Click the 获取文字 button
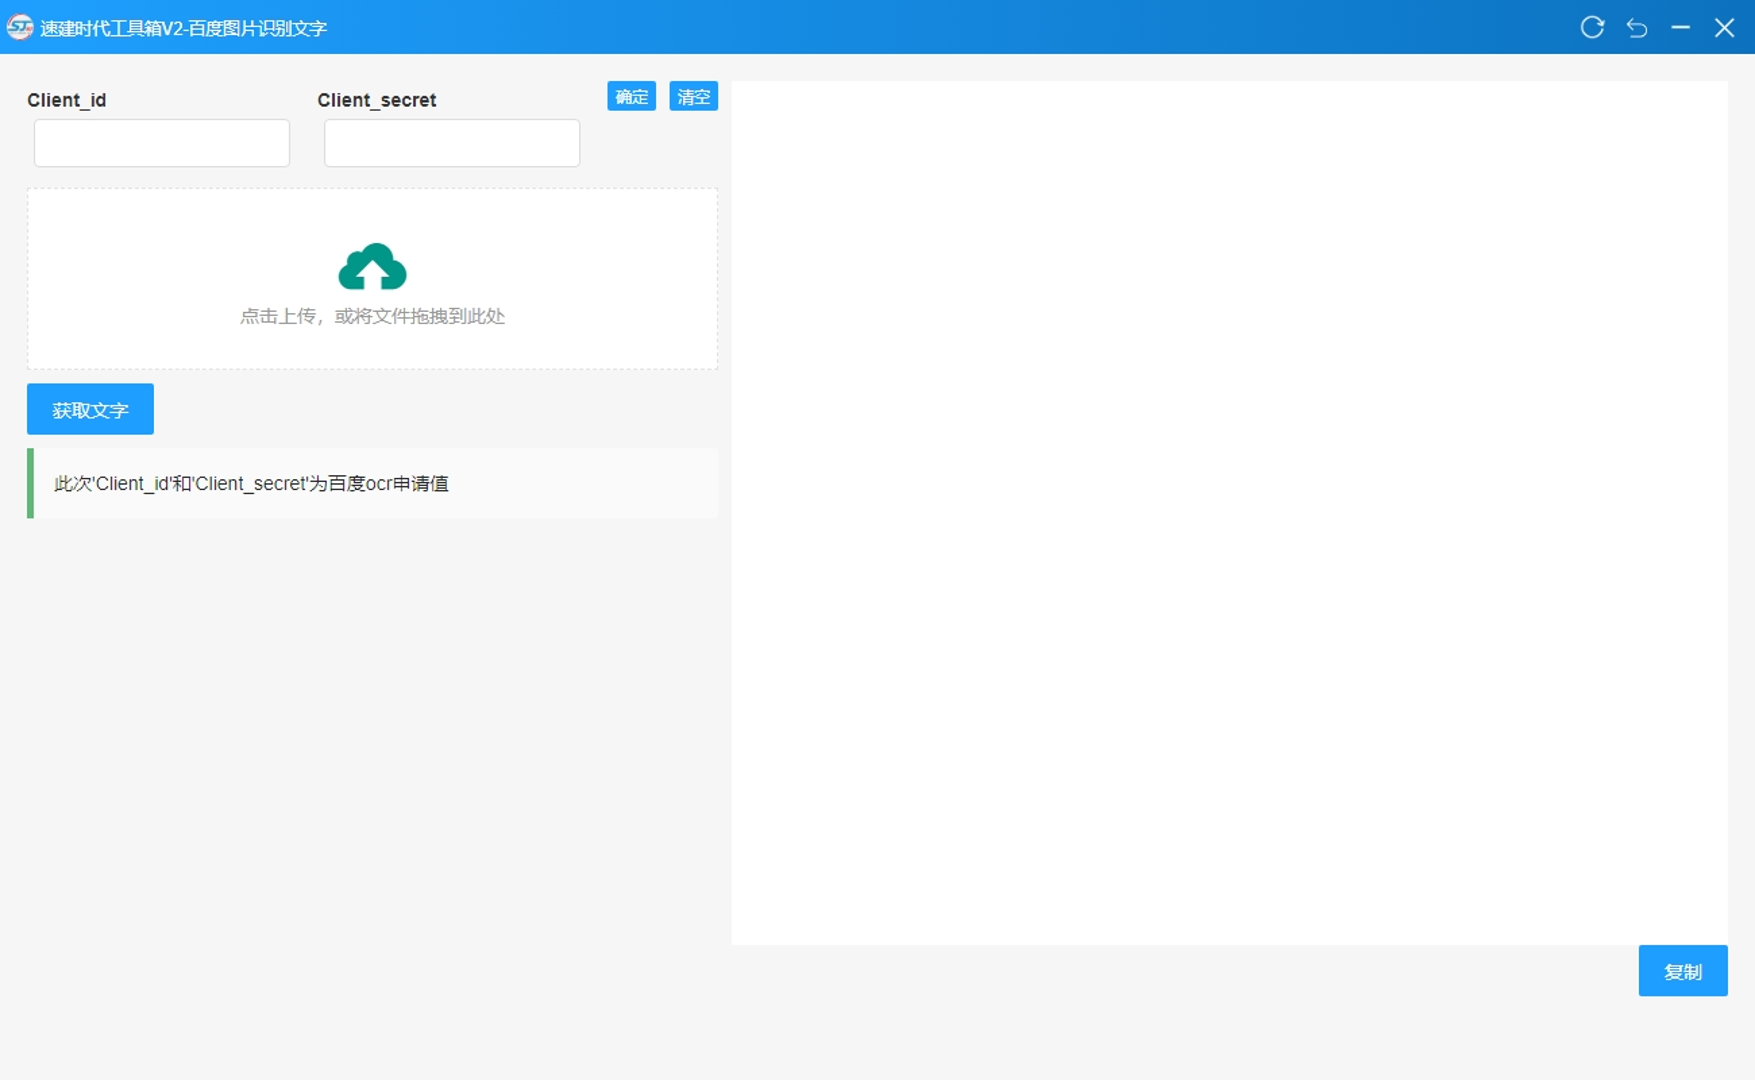The height and width of the screenshot is (1080, 1755). pyautogui.click(x=90, y=409)
